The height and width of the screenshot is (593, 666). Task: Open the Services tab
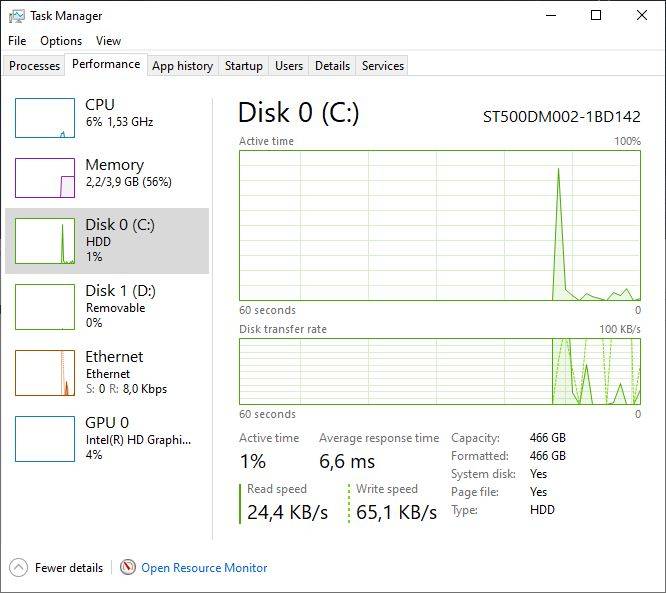point(383,66)
